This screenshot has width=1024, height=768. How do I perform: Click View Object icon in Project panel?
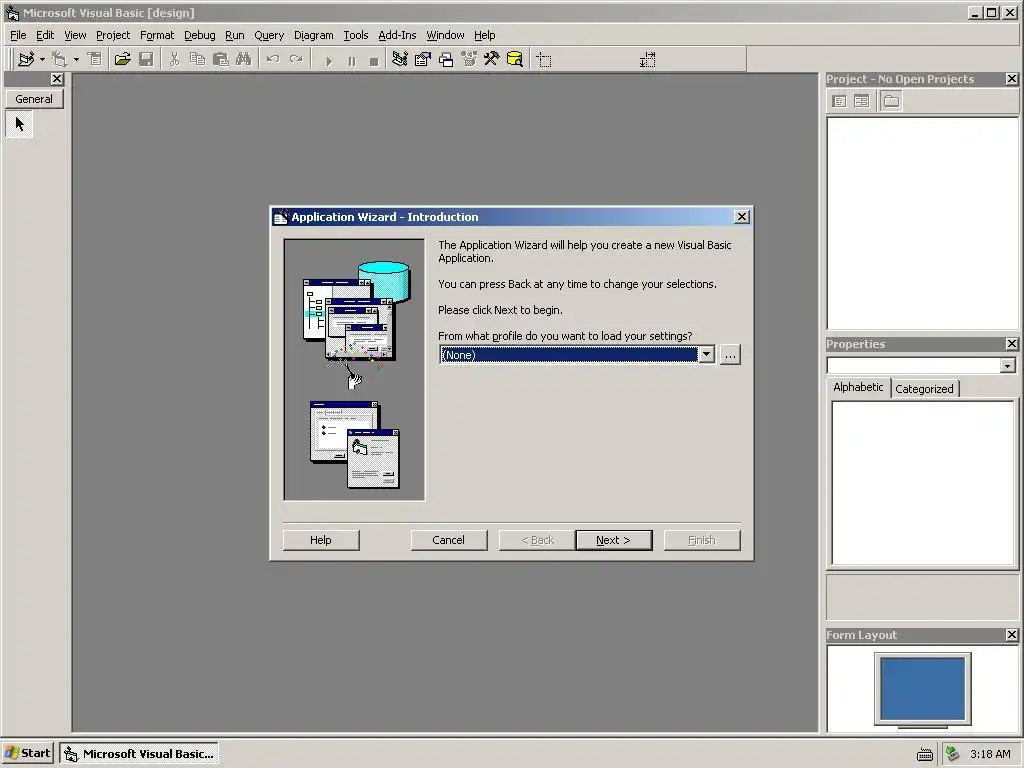click(862, 101)
